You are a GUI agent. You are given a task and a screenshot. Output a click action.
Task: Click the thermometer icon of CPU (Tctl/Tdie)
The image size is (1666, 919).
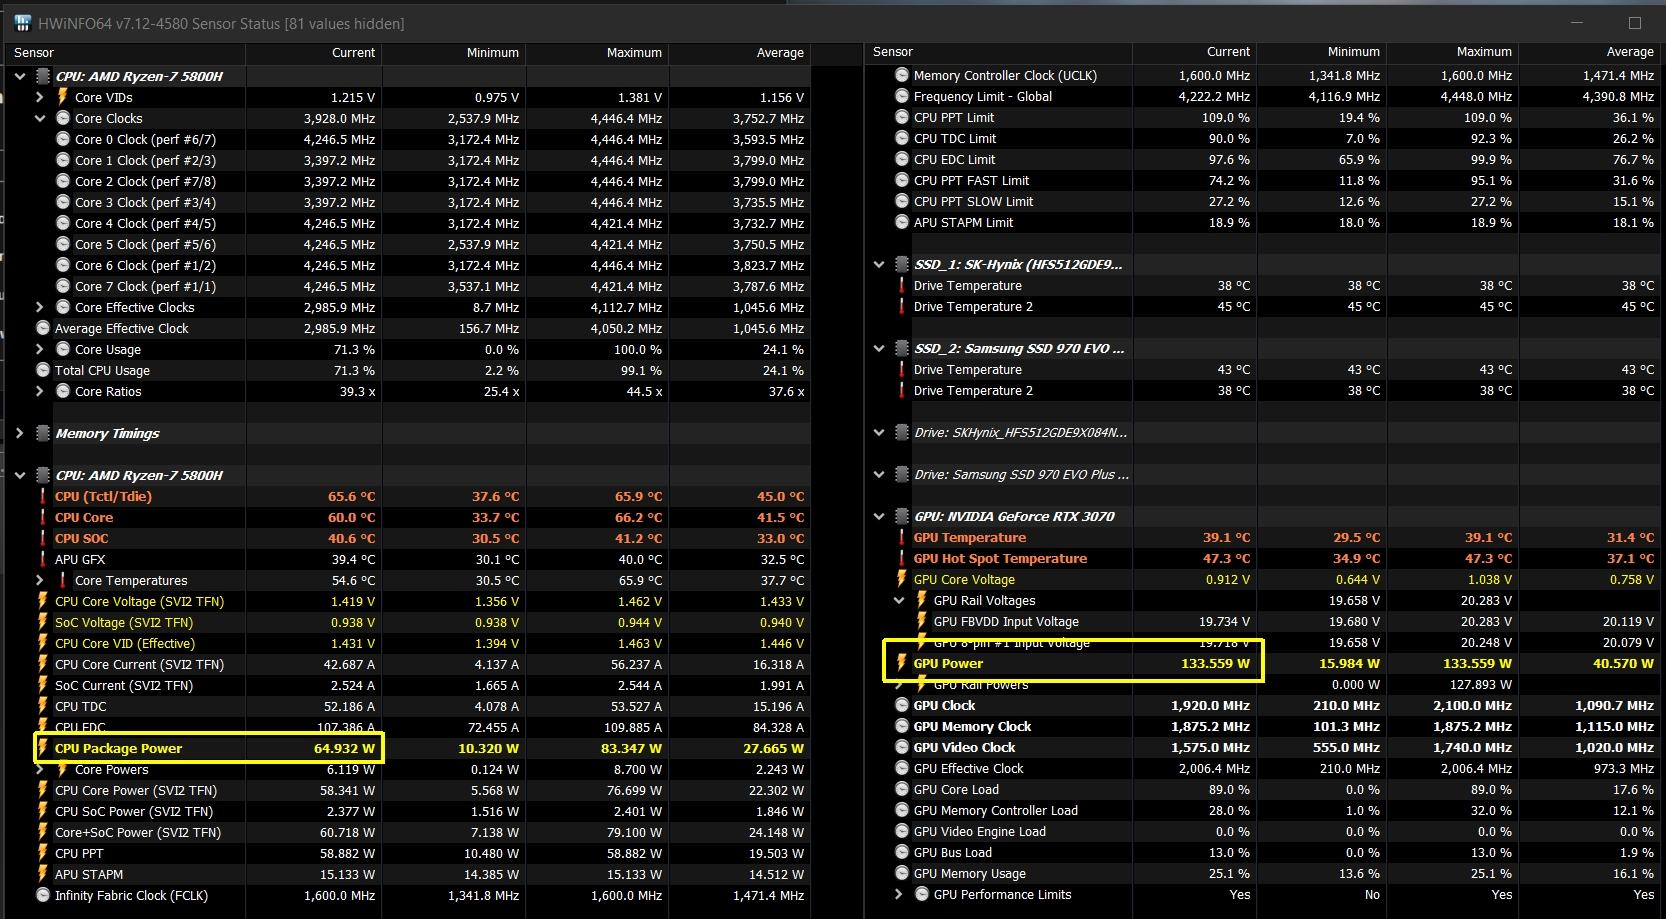coord(43,496)
